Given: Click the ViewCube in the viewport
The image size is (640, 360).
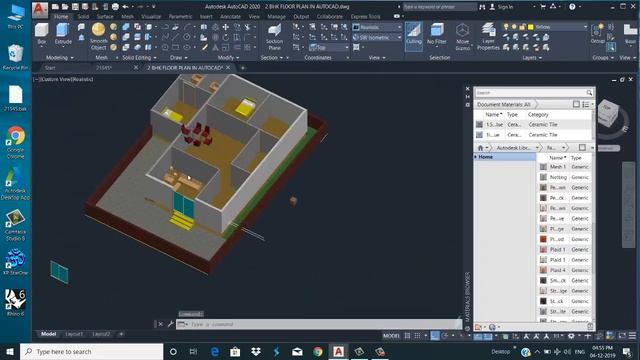Looking at the screenshot, I should (607, 113).
